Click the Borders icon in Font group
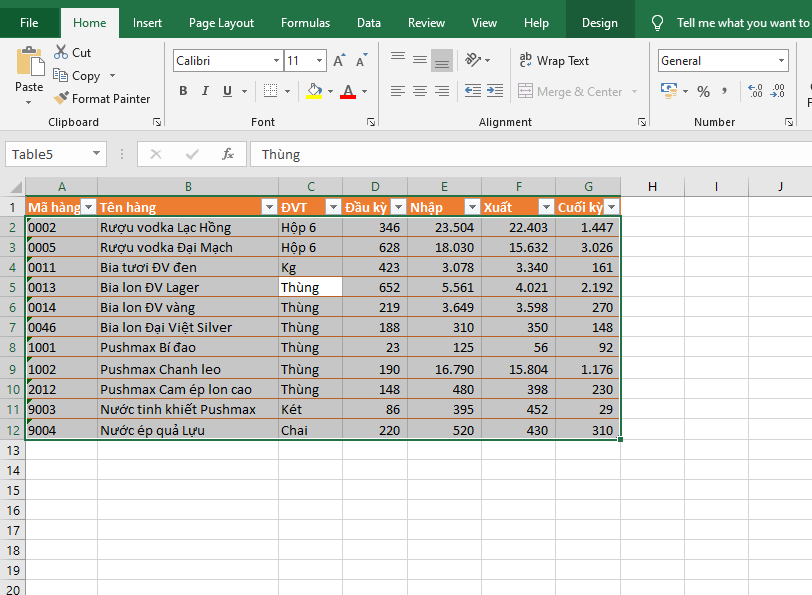This screenshot has height=595, width=812. pyautogui.click(x=270, y=91)
